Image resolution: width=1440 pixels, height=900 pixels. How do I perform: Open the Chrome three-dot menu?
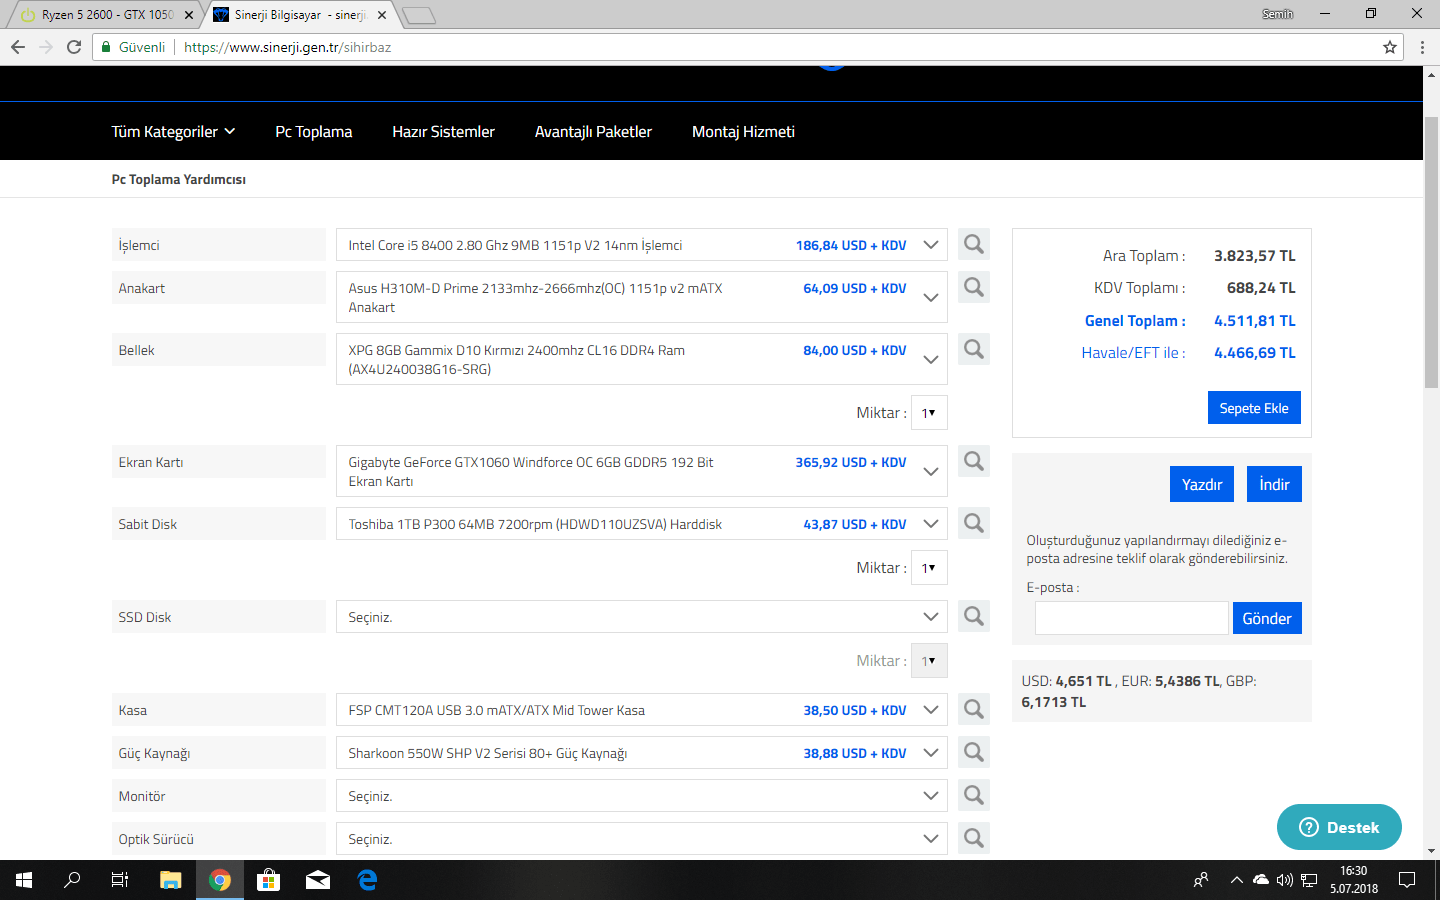[x=1422, y=47]
